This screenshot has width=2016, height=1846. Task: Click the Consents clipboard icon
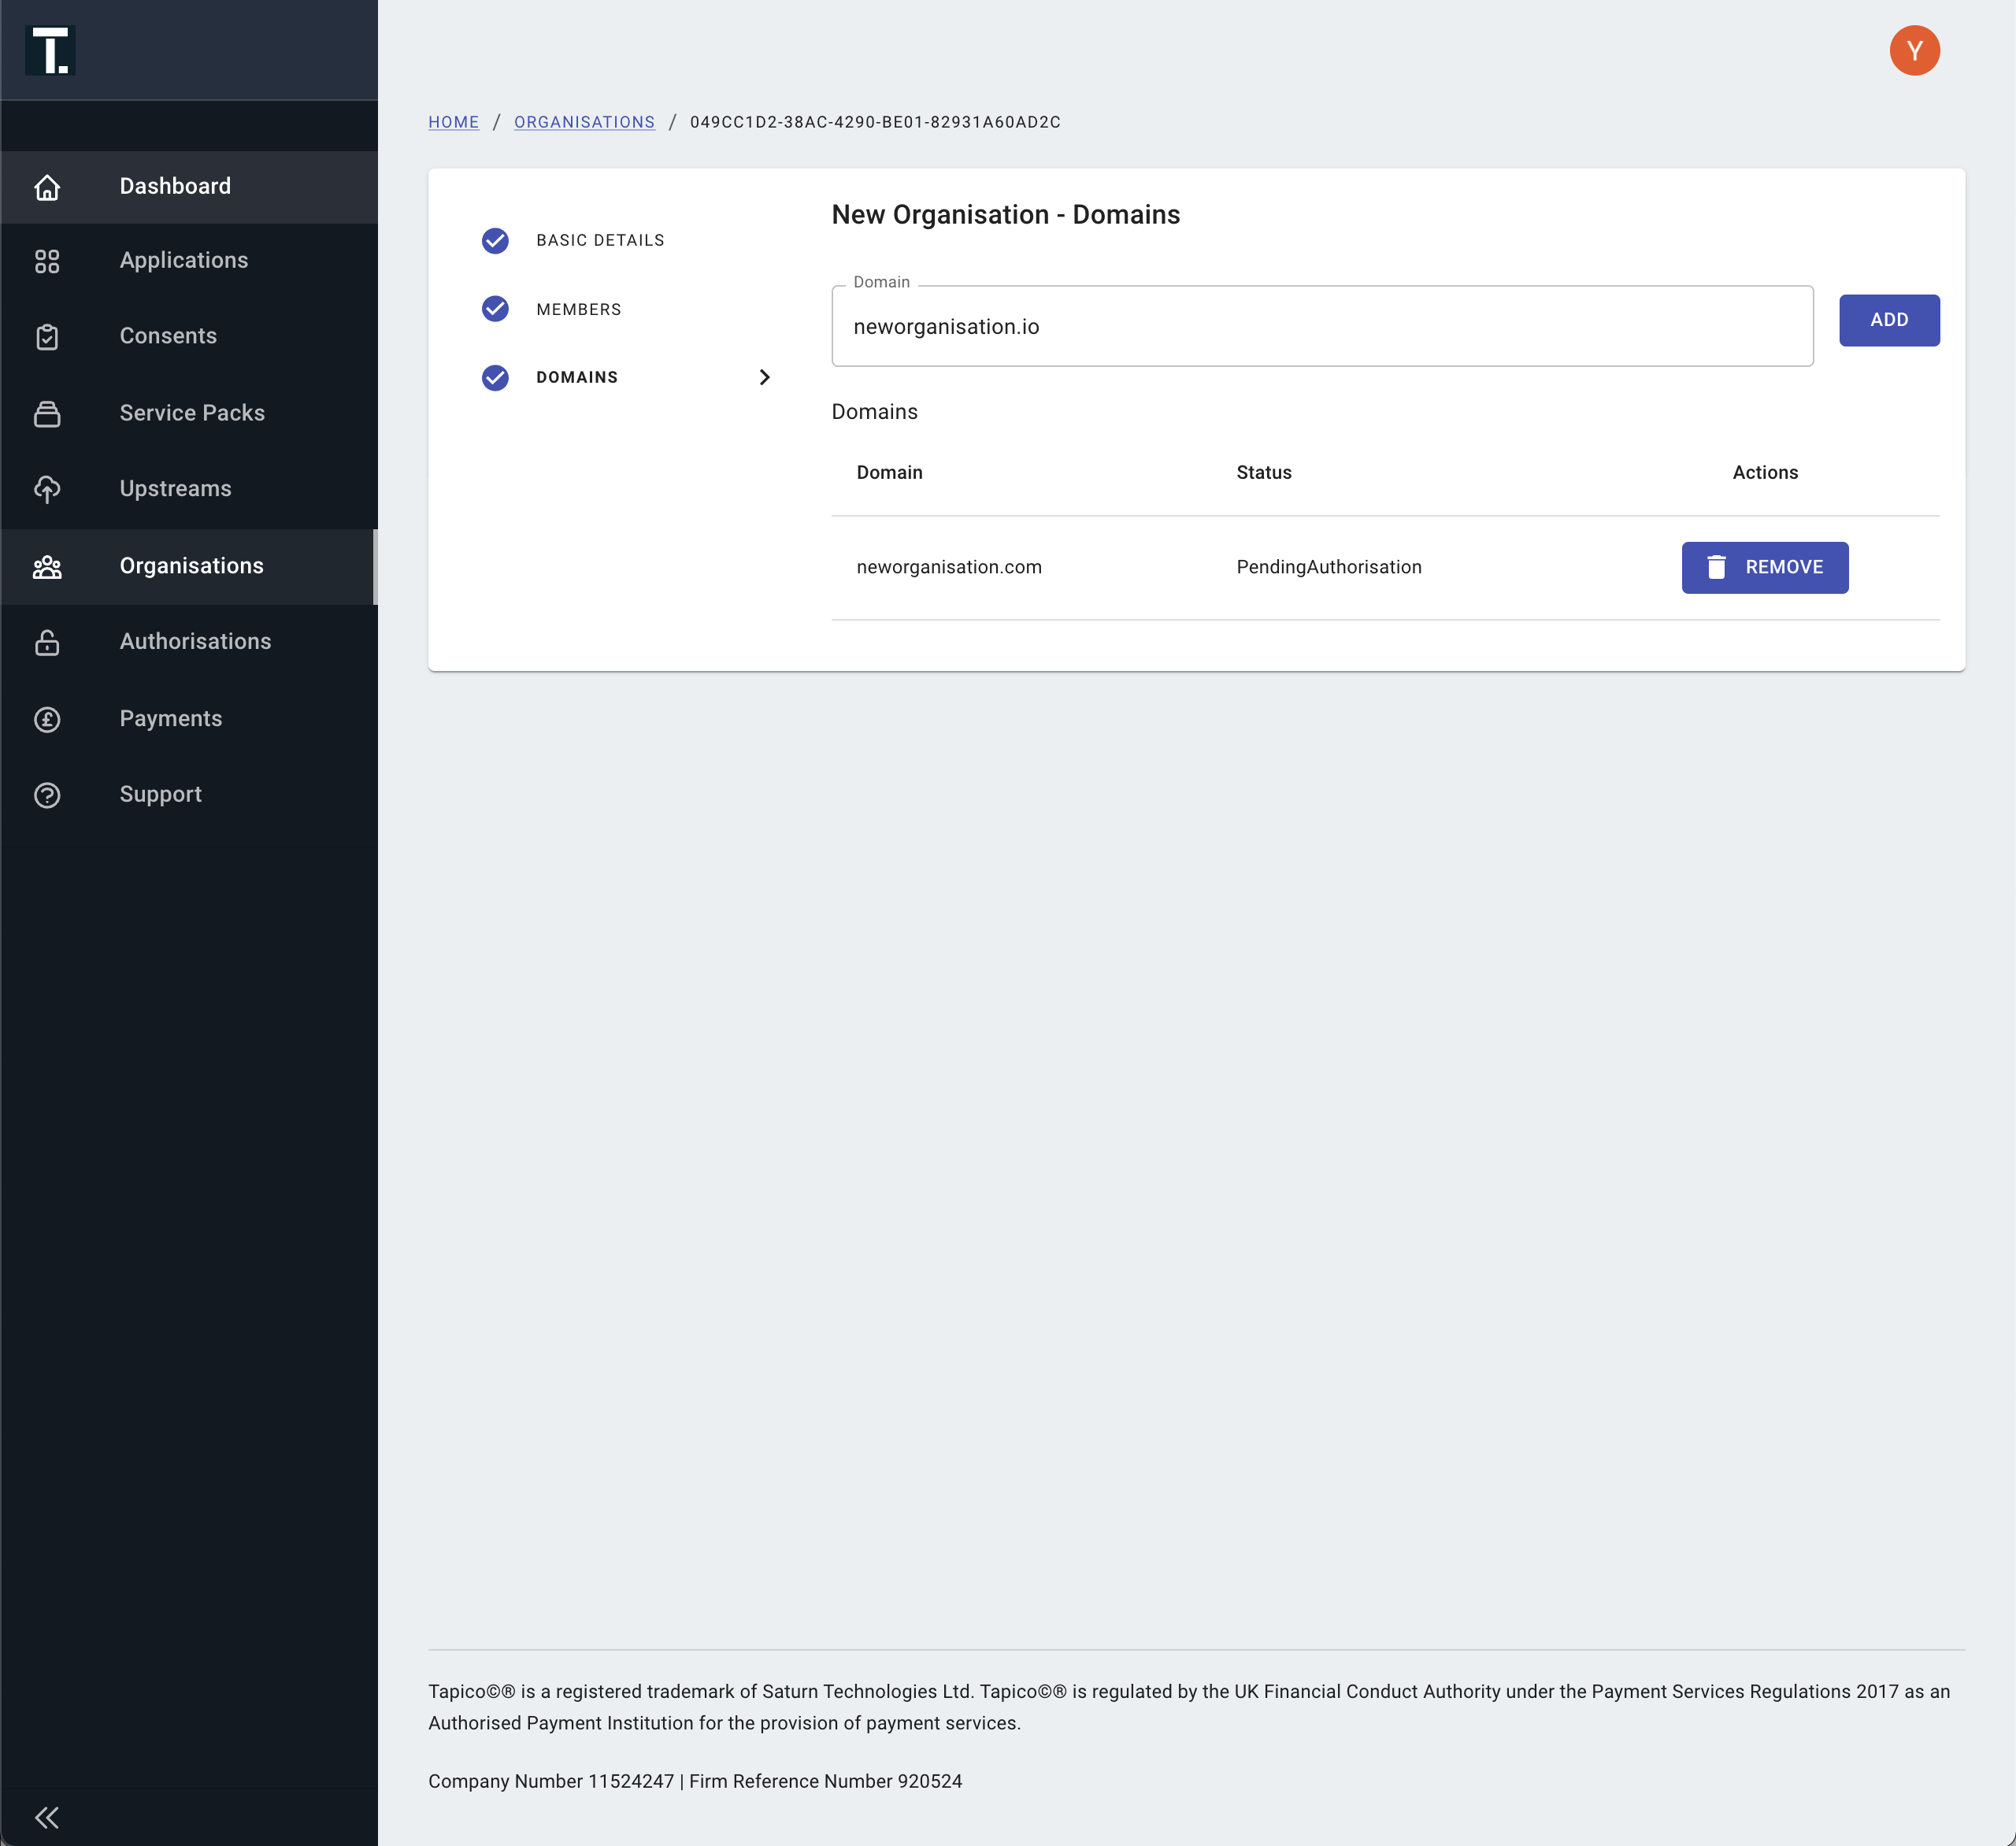(47, 337)
